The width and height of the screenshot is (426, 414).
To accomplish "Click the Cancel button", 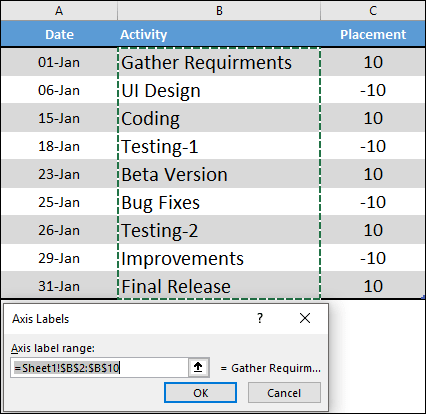I will (x=284, y=393).
